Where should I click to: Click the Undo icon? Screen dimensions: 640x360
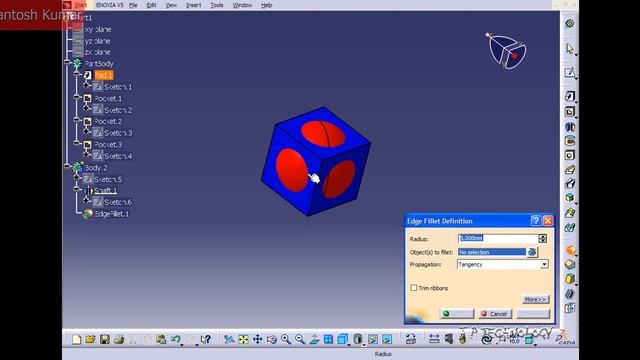(x=176, y=339)
